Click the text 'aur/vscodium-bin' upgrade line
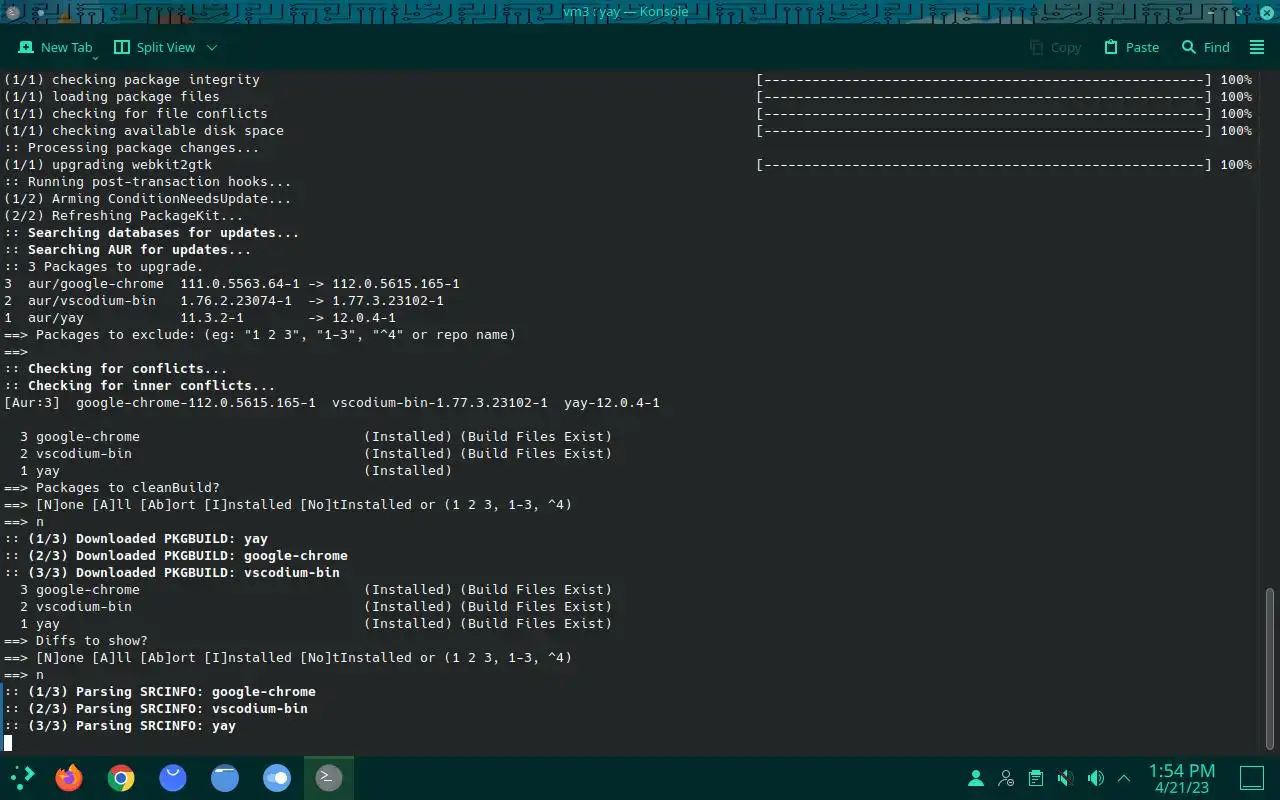Screen dimensions: 1280x800 pos(224,301)
